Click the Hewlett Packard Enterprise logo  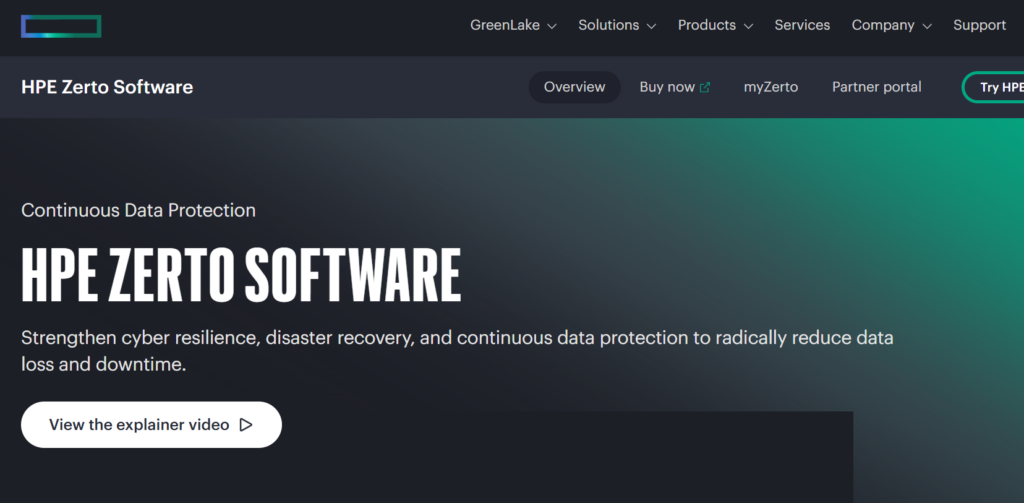(x=61, y=26)
